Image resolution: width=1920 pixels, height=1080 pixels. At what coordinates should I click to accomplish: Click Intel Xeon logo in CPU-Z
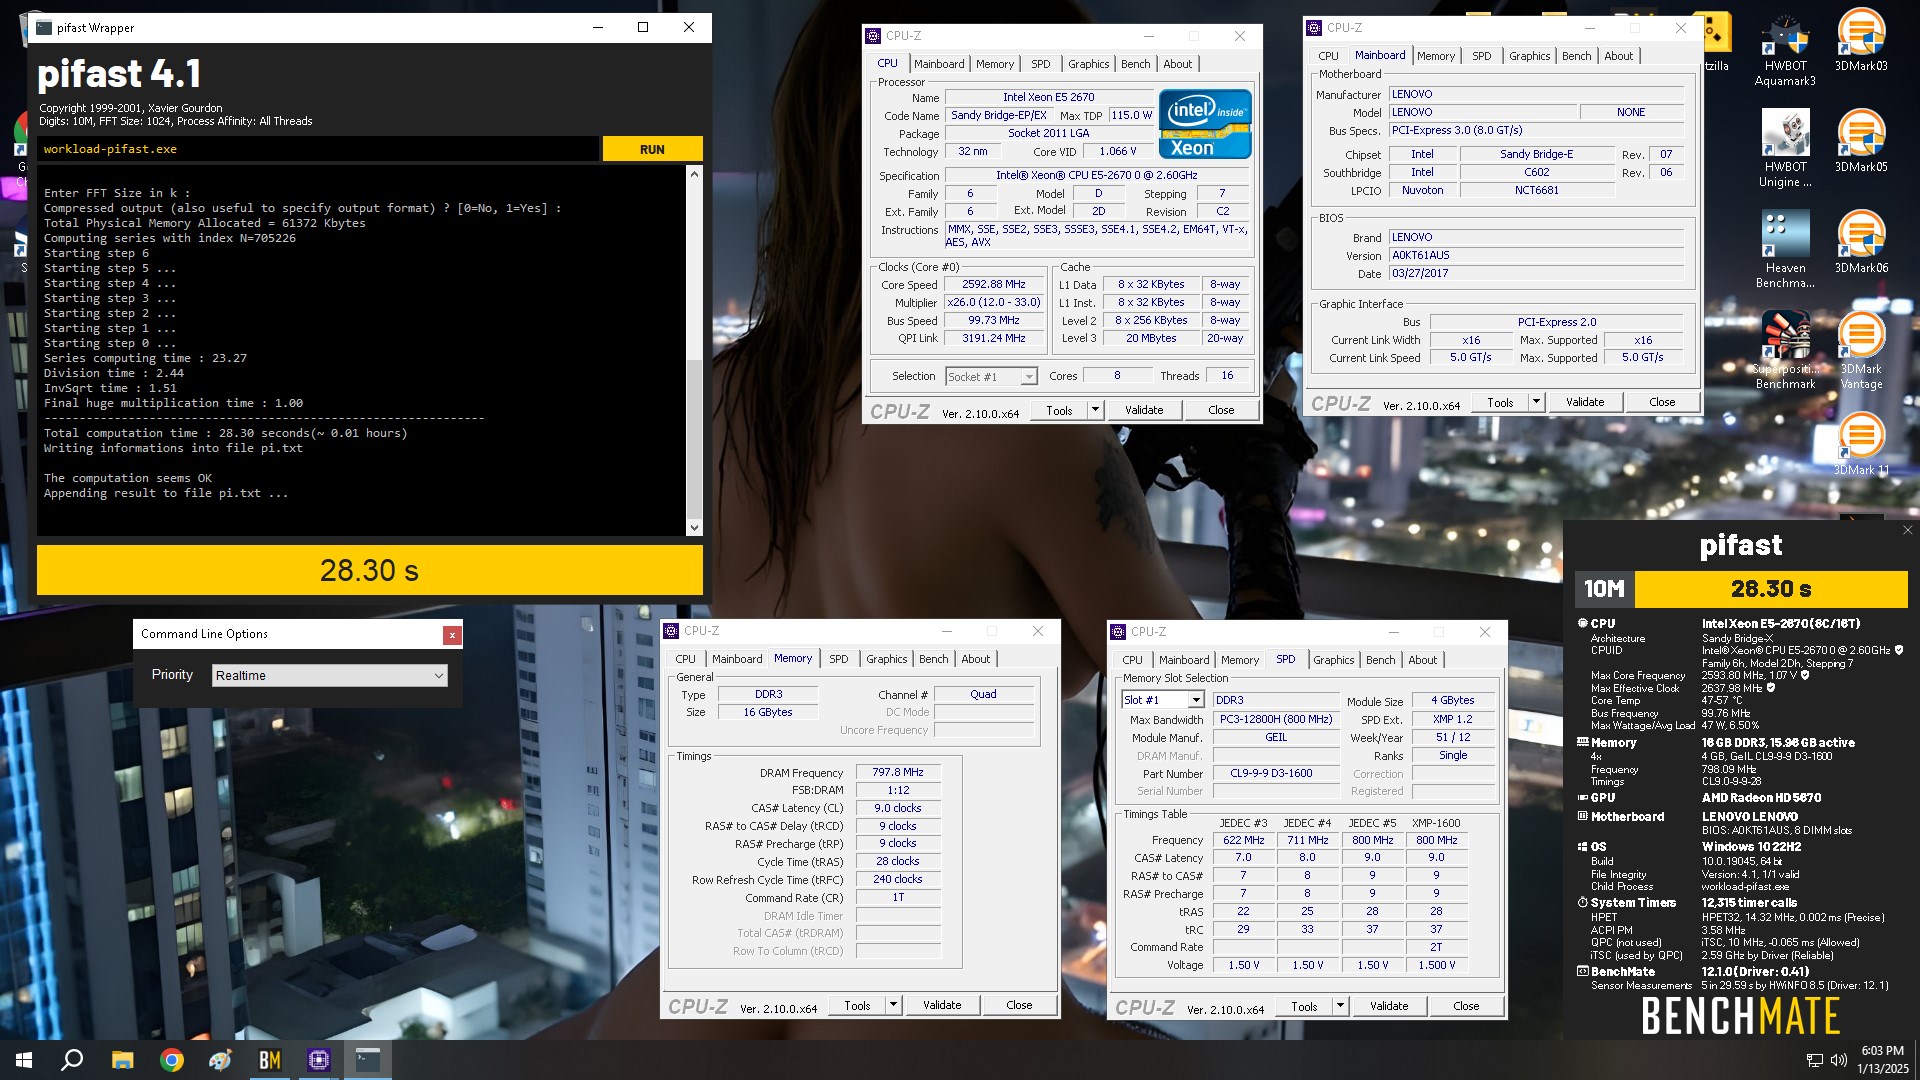pos(1204,124)
